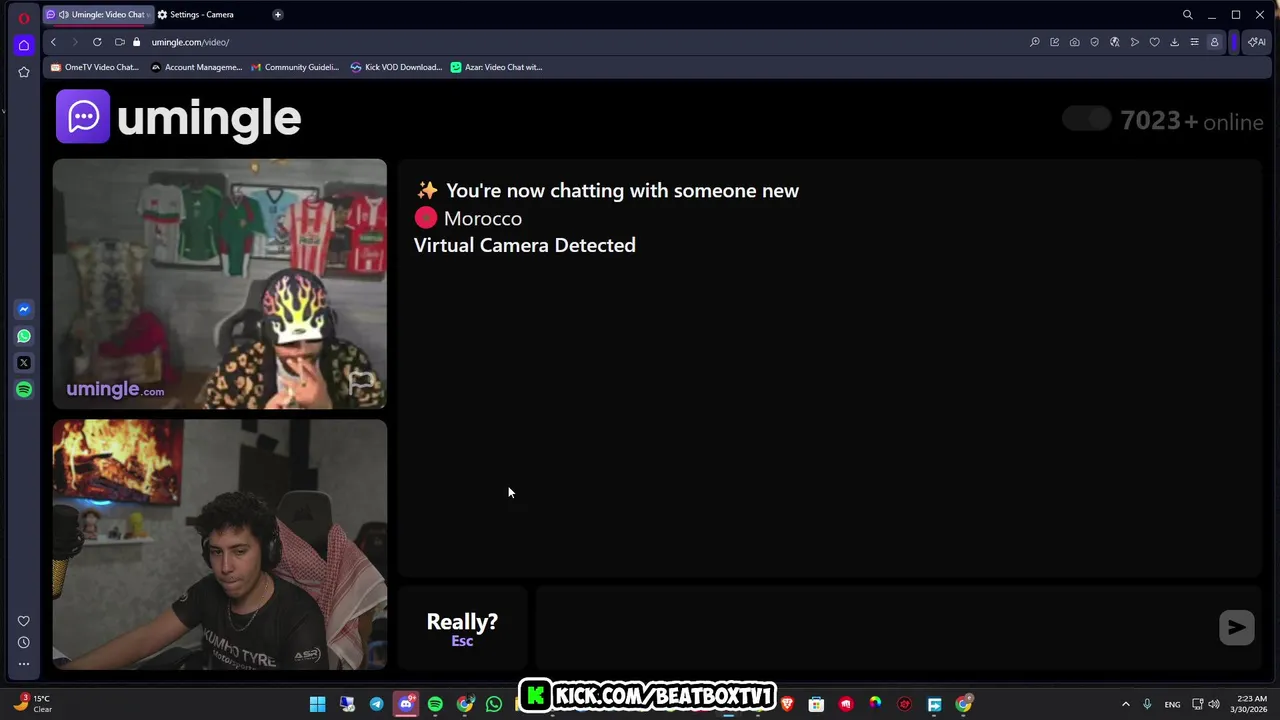The height and width of the screenshot is (720, 1280).
Task: Click the Really? Esc skip button
Action: (x=462, y=628)
